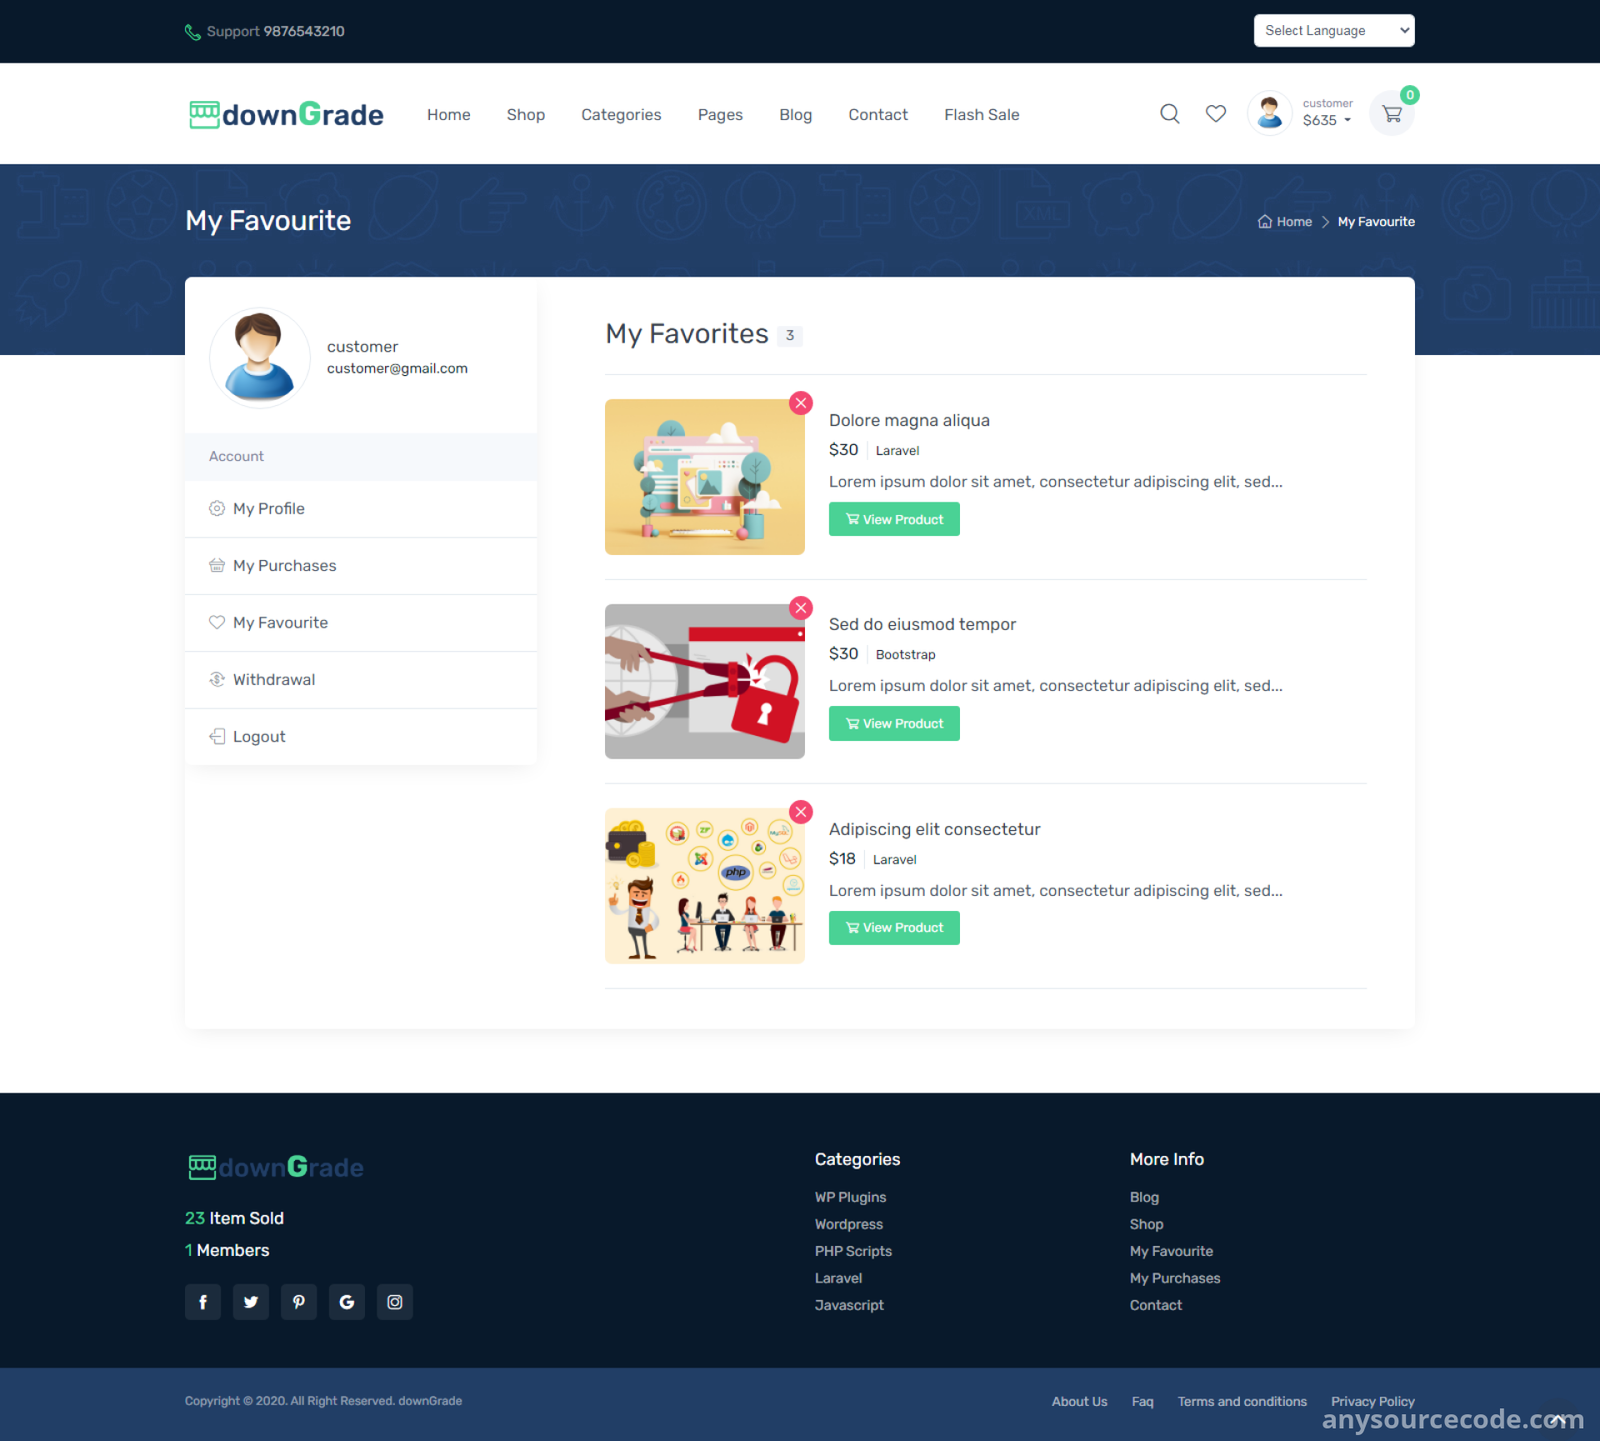Click Bootstrap category tag
Viewport: 1600px width, 1441px height.
tap(905, 654)
